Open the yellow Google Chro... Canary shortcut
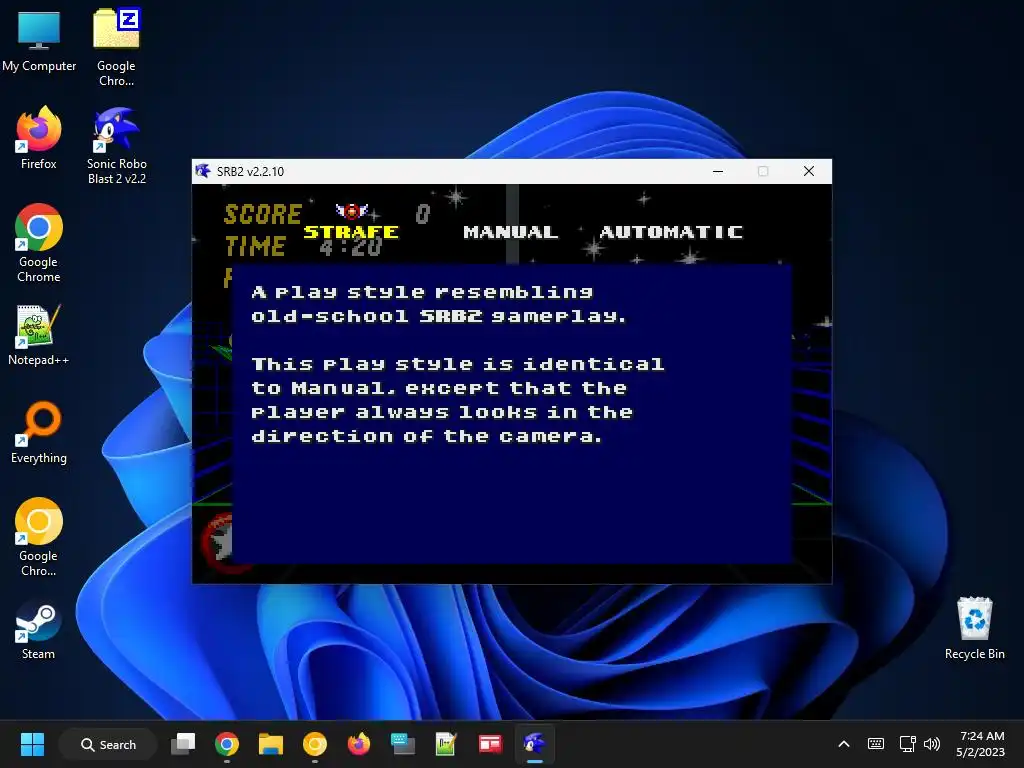1024x768 pixels. [x=39, y=537]
